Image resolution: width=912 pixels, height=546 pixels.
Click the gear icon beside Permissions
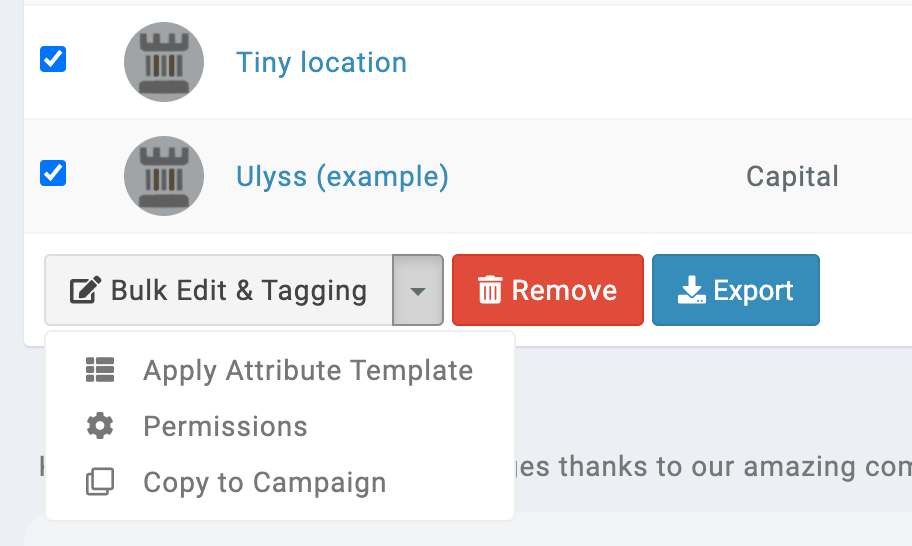coord(100,426)
